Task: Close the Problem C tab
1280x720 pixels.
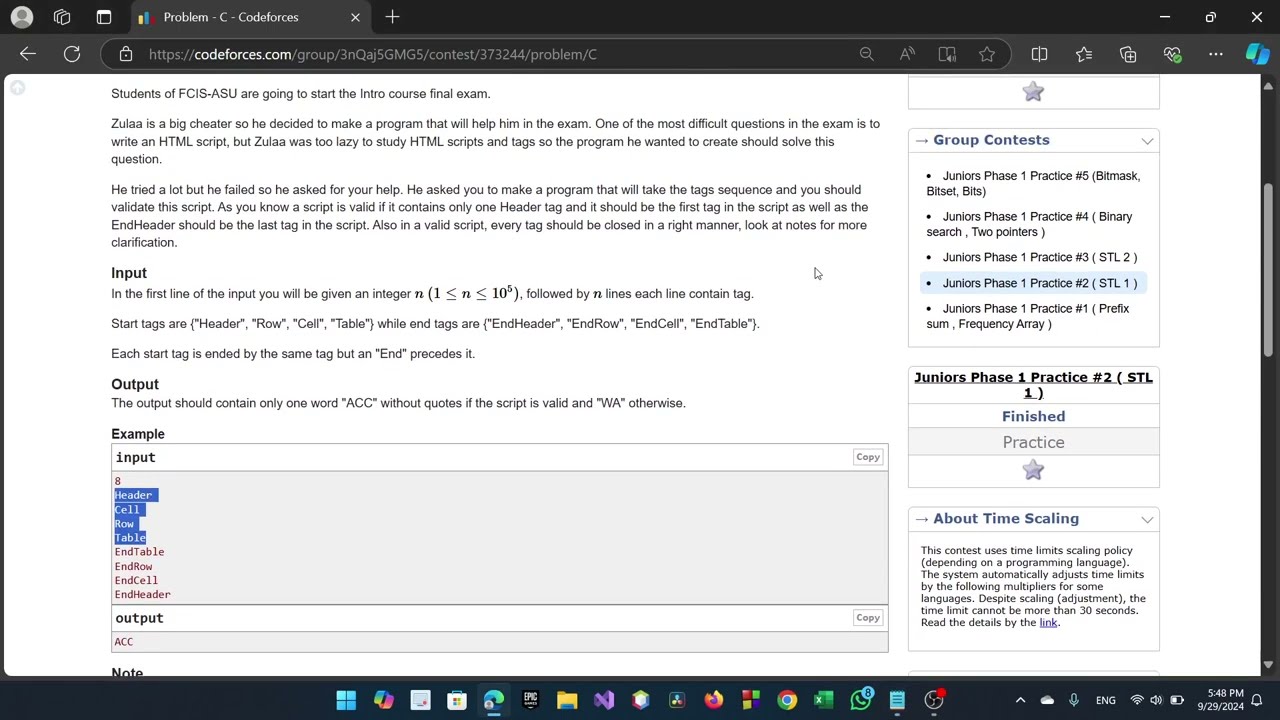Action: click(x=355, y=17)
